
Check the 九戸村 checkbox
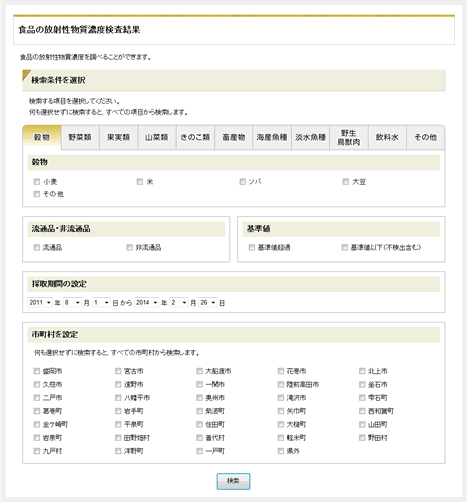tap(37, 451)
